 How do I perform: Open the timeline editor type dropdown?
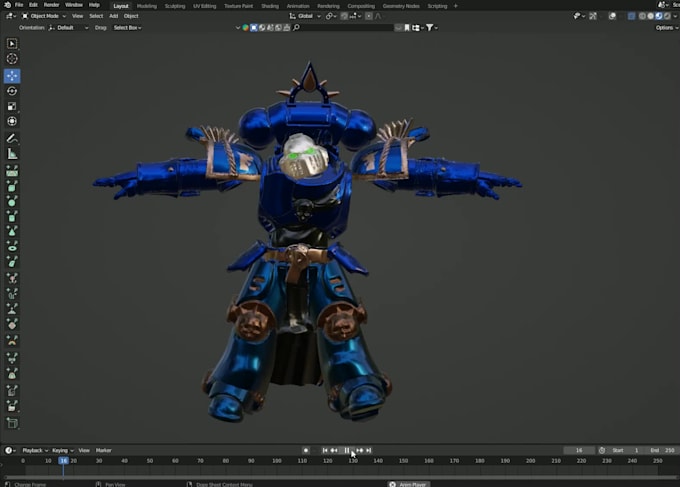10,450
